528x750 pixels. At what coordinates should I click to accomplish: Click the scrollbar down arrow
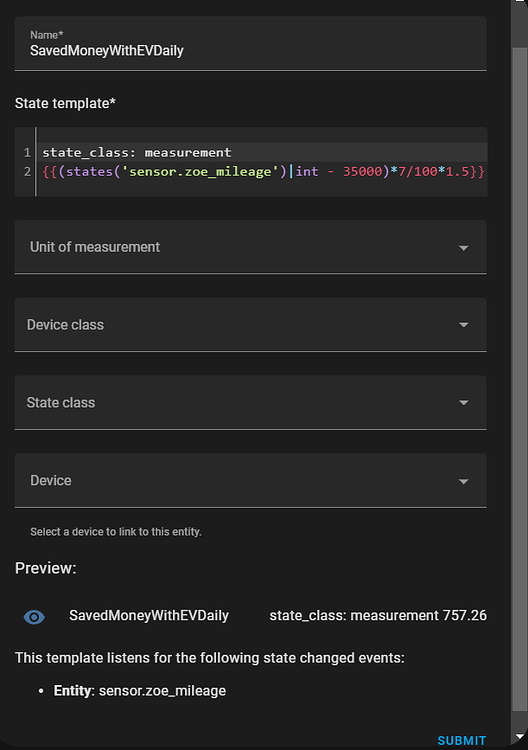(519, 737)
